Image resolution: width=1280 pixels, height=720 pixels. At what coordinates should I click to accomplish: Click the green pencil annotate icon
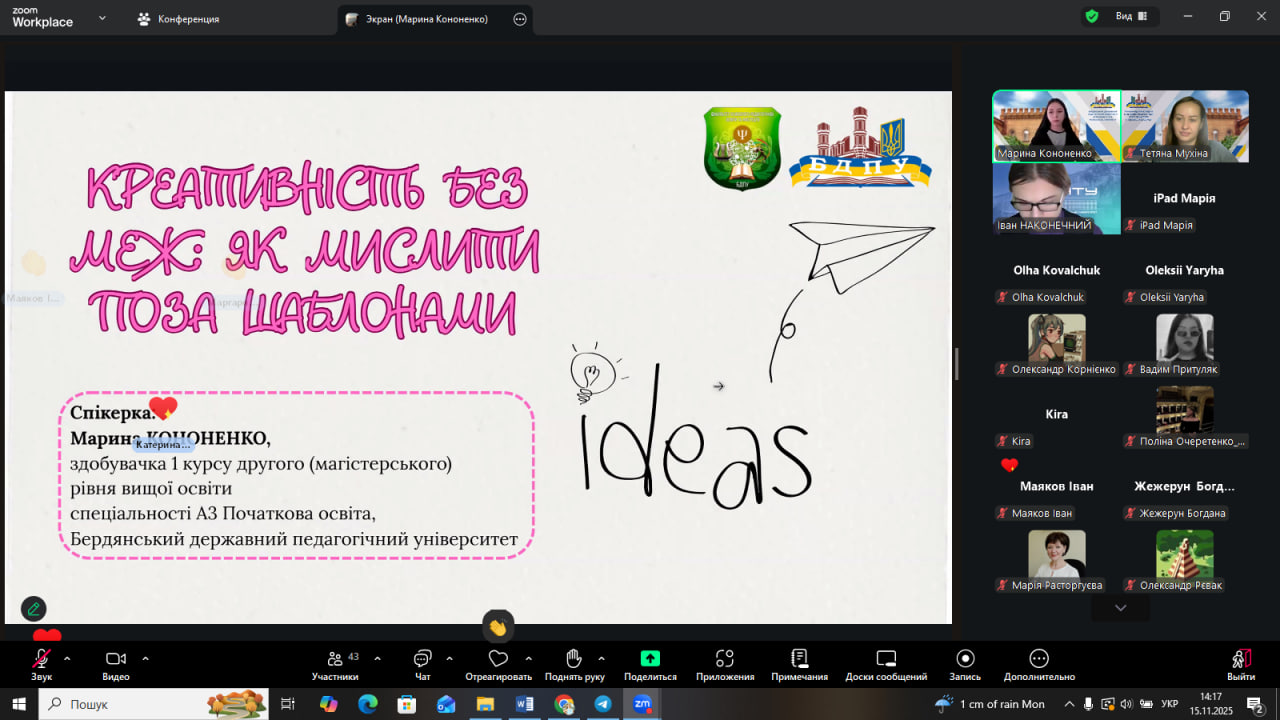(x=34, y=608)
